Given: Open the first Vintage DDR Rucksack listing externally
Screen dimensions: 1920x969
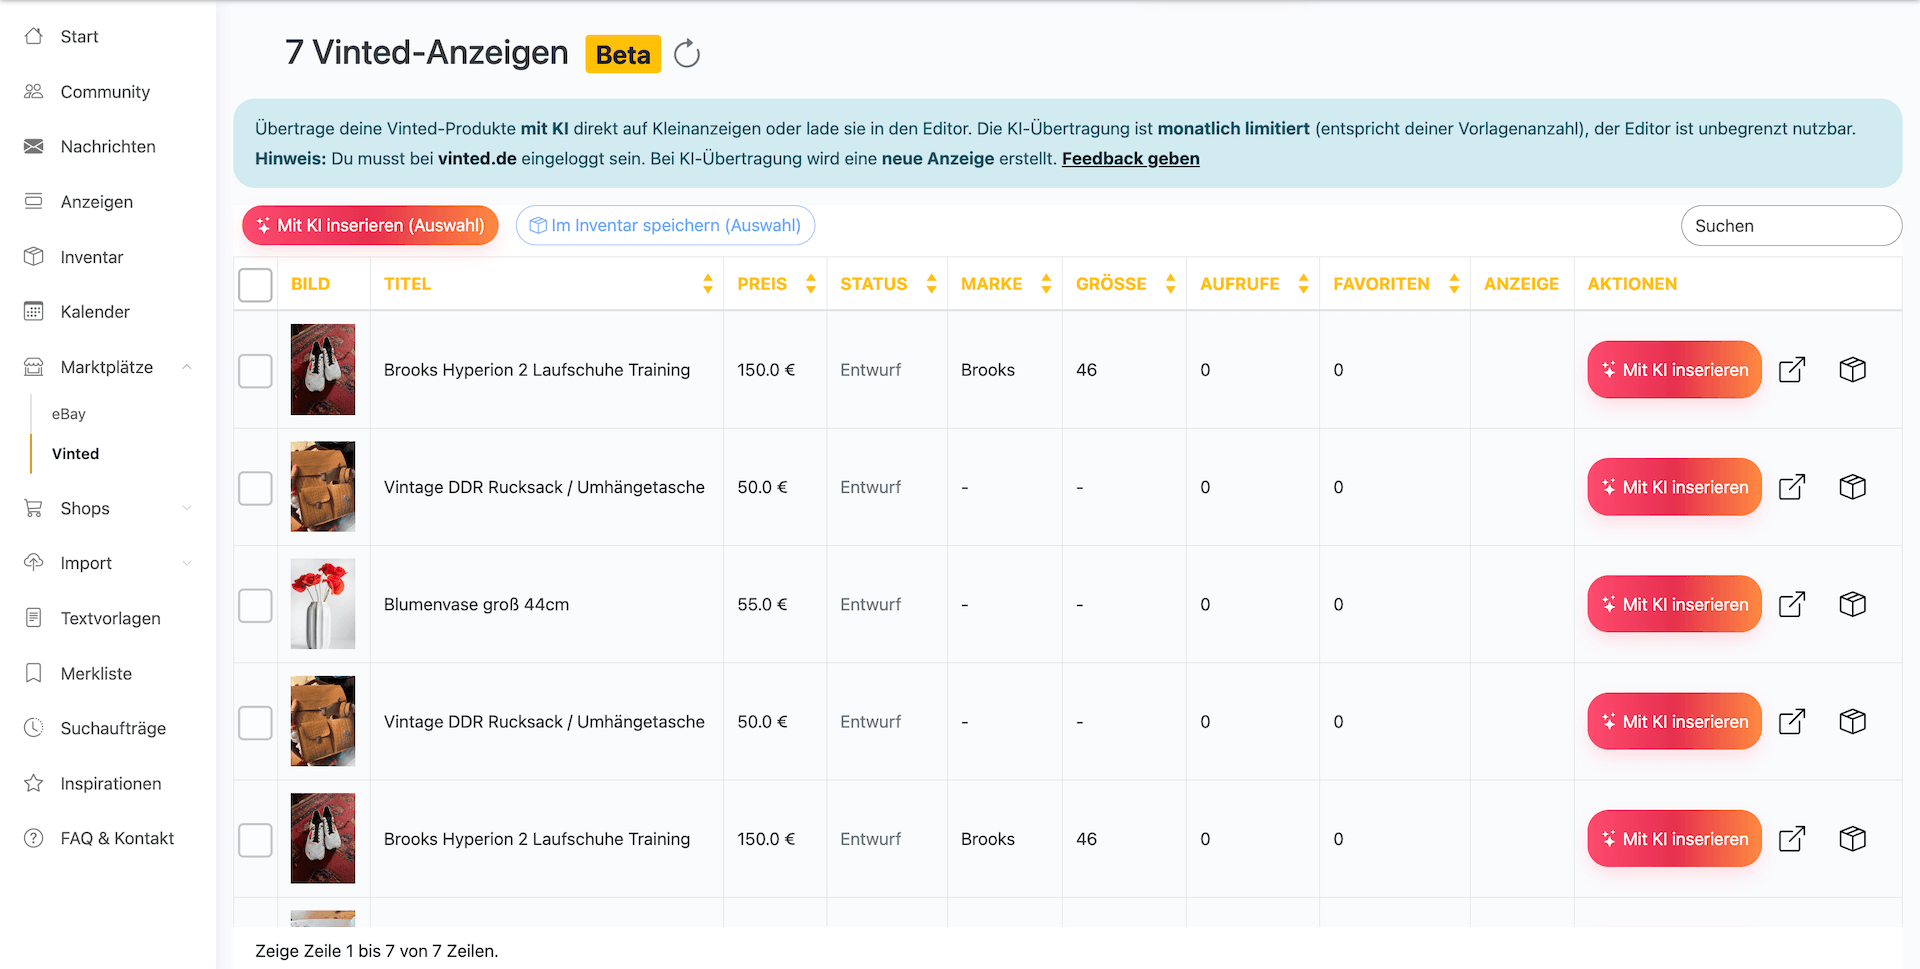Looking at the screenshot, I should click(x=1791, y=488).
